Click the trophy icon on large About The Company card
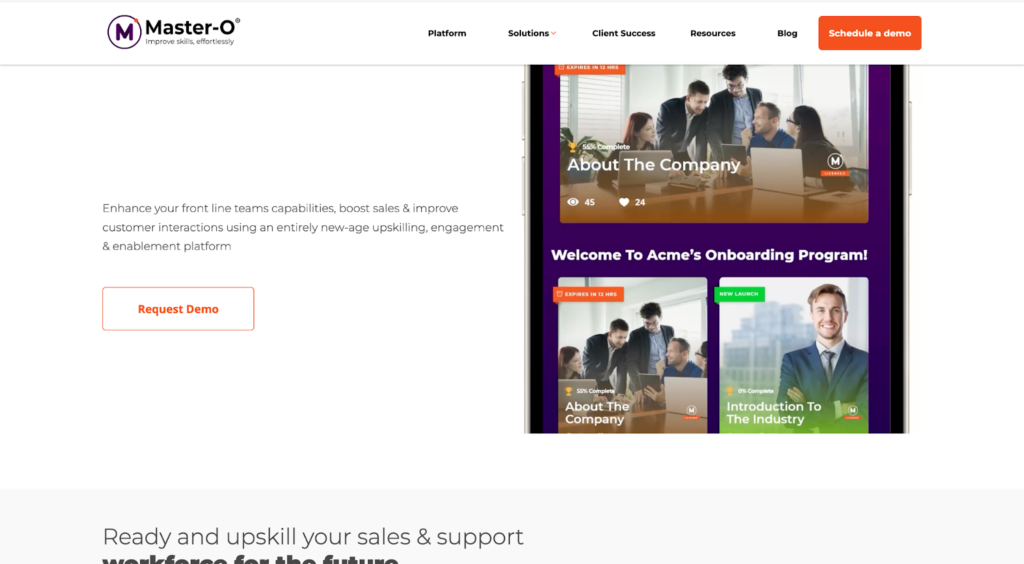This screenshot has width=1024, height=564. point(573,147)
